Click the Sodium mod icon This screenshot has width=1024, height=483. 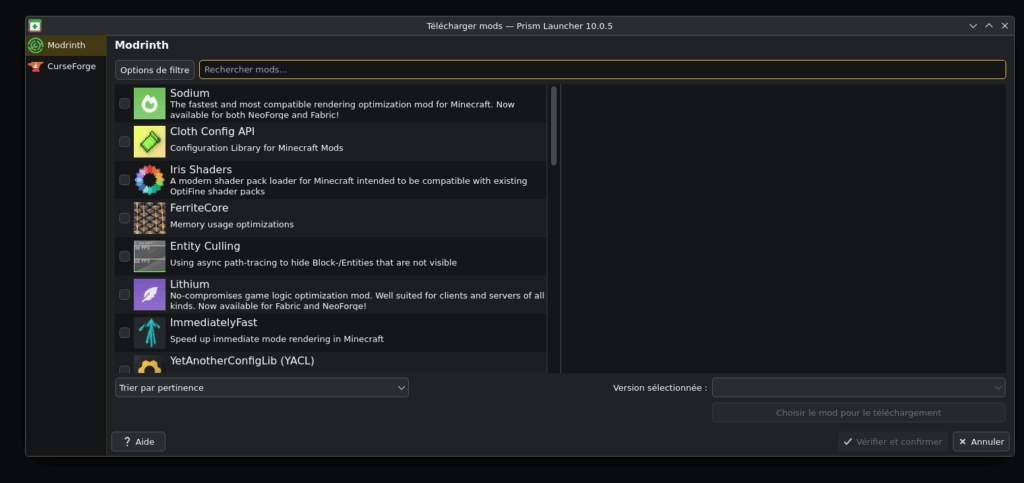tap(149, 103)
